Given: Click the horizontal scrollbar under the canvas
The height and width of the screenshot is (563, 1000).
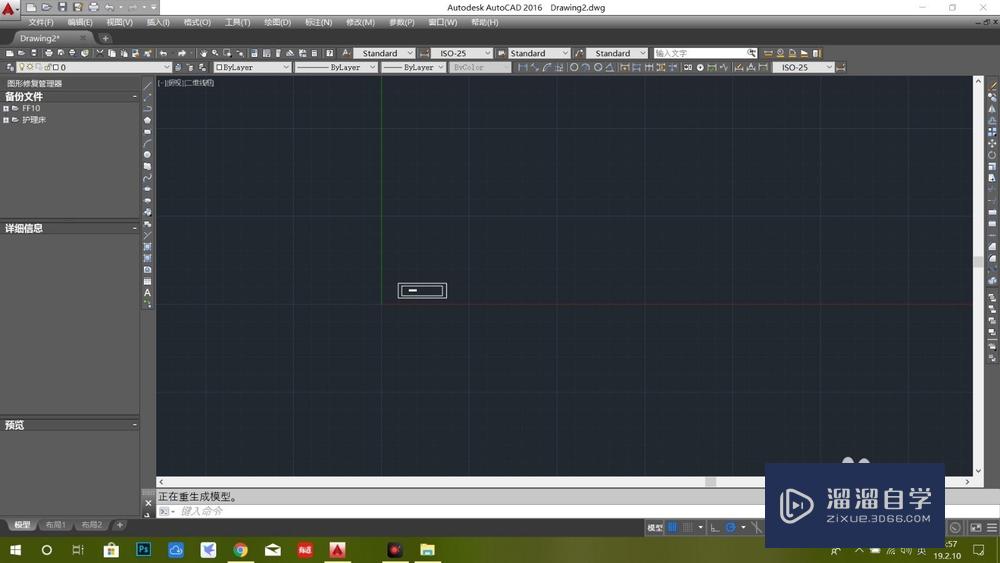Looking at the screenshot, I should click(564, 482).
